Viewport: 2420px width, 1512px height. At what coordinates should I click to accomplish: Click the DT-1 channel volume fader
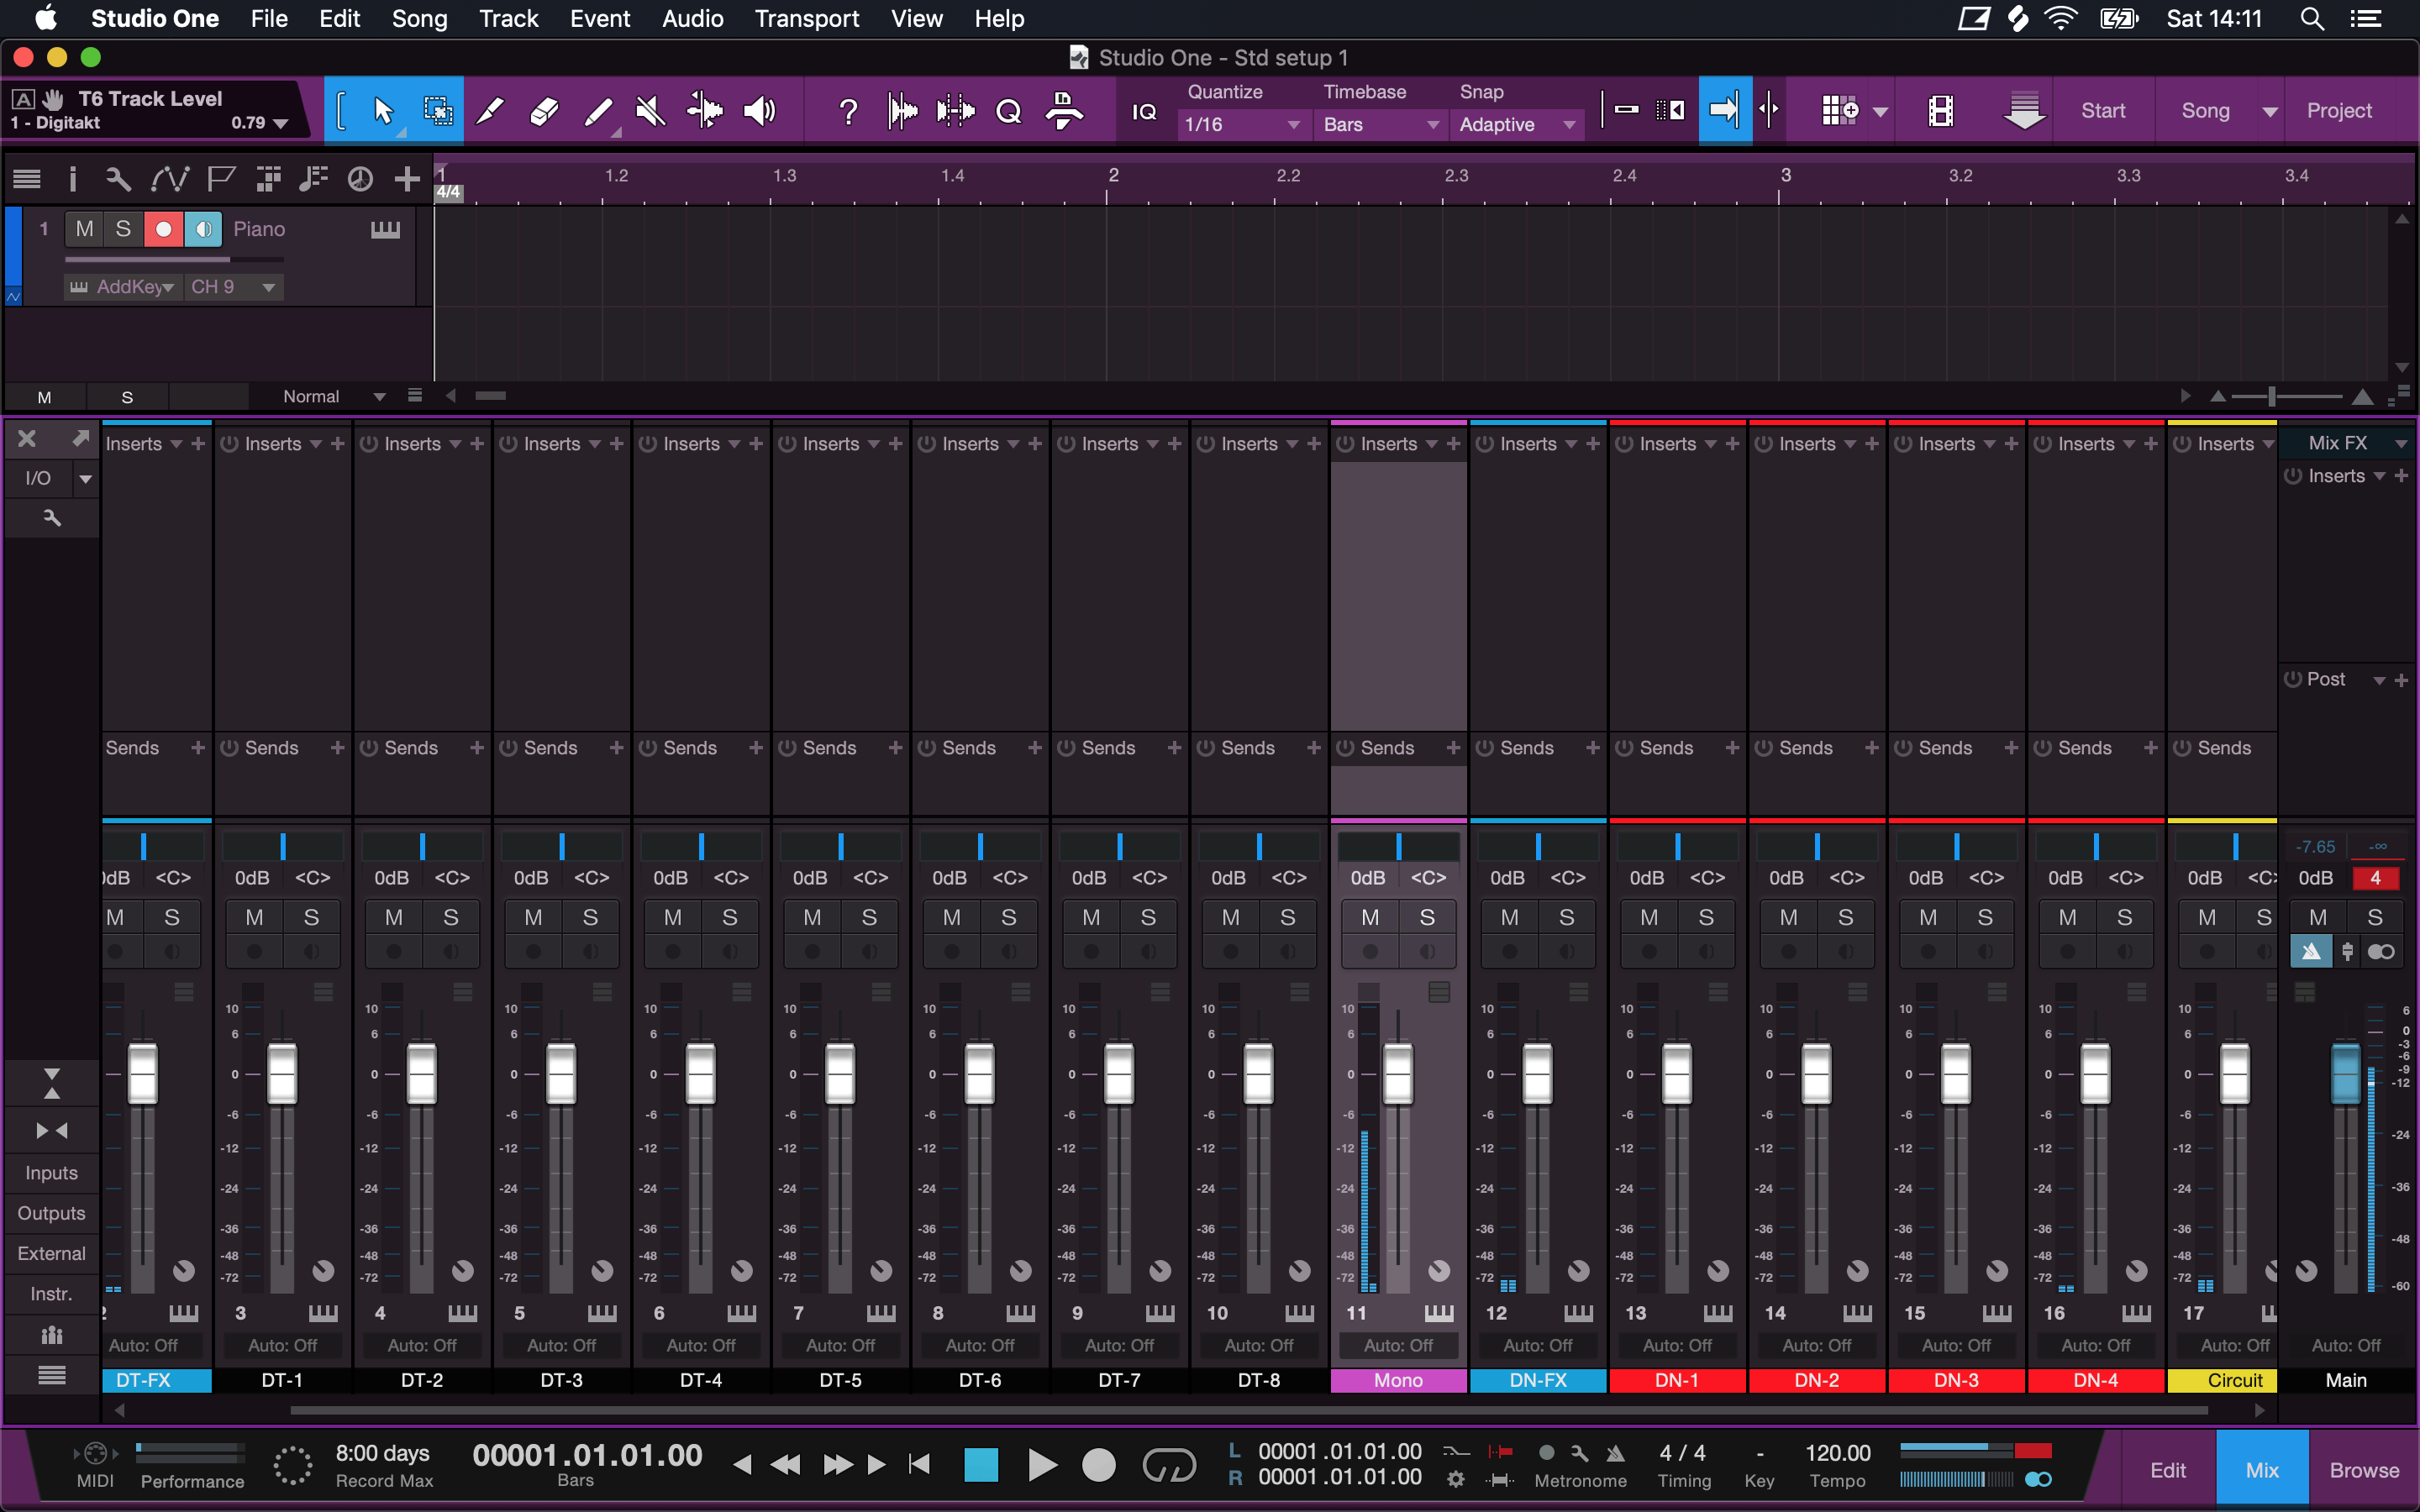(282, 1074)
